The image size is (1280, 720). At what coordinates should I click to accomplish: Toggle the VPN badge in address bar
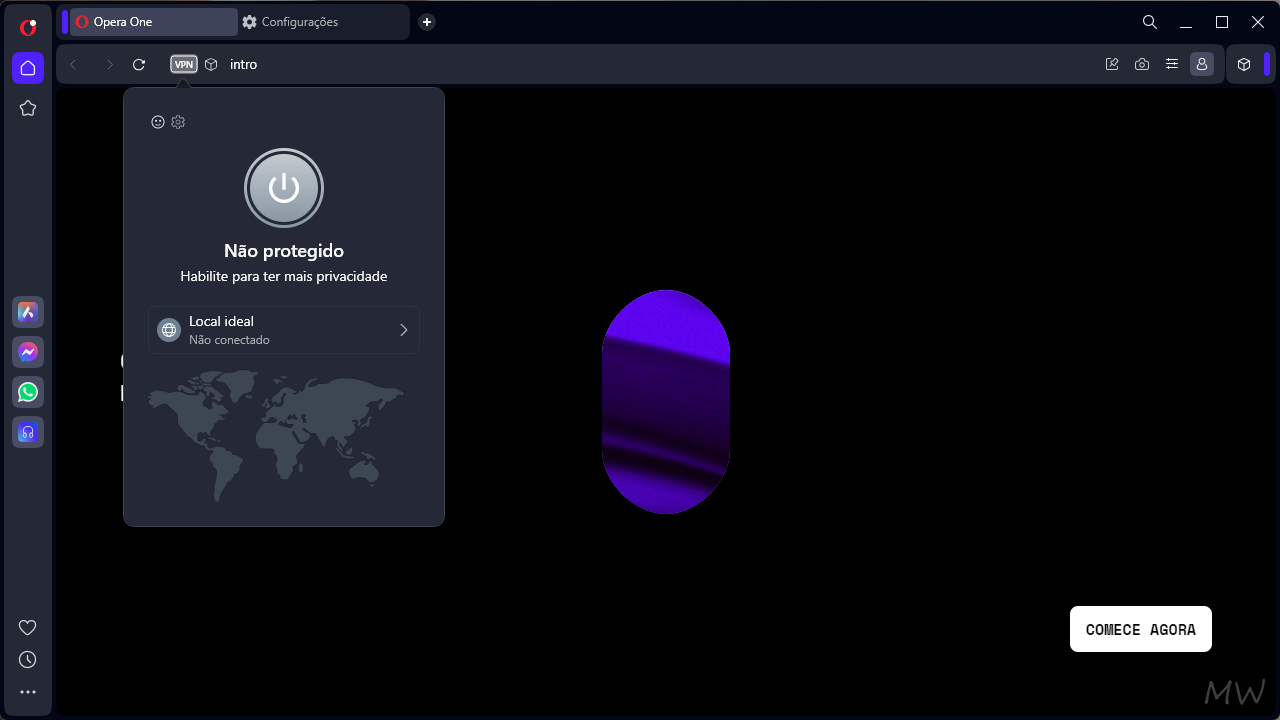click(184, 64)
